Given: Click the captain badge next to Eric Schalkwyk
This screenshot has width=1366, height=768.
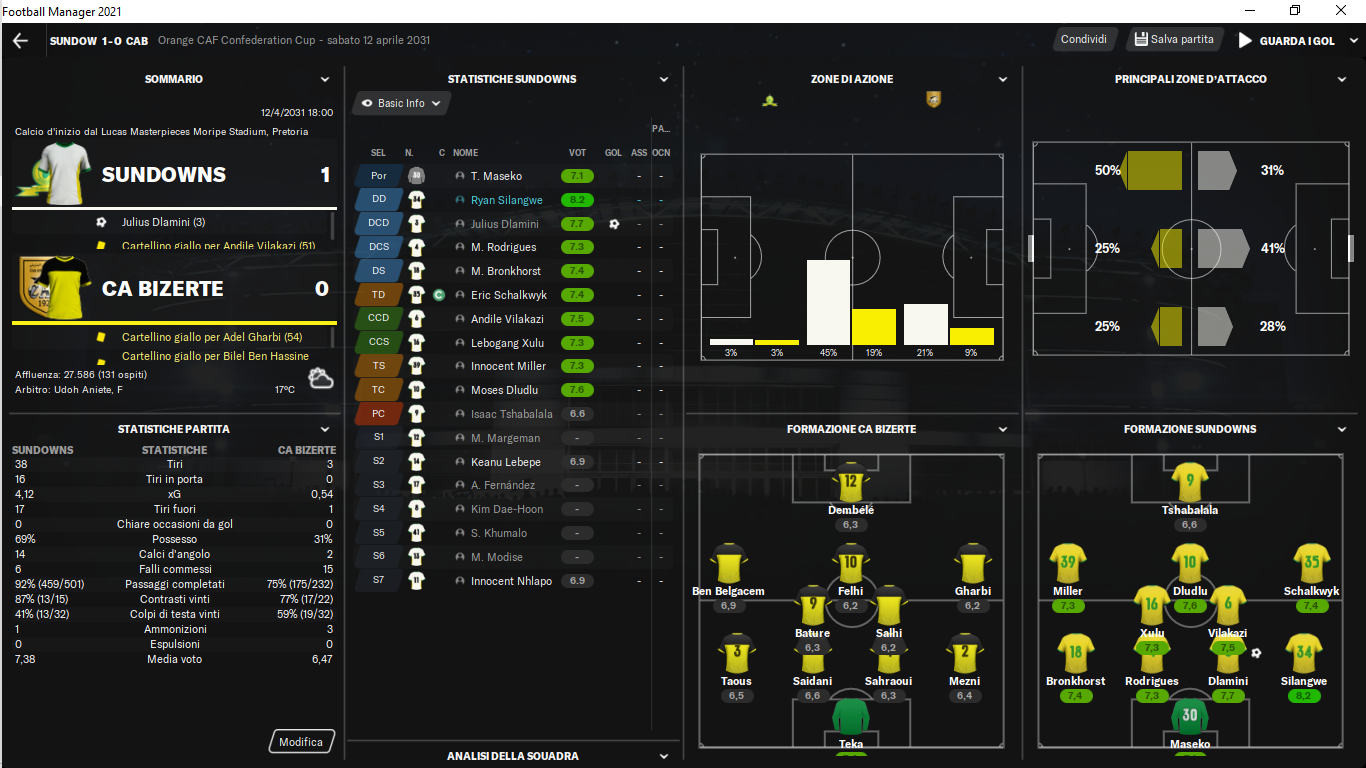Looking at the screenshot, I should point(439,295).
